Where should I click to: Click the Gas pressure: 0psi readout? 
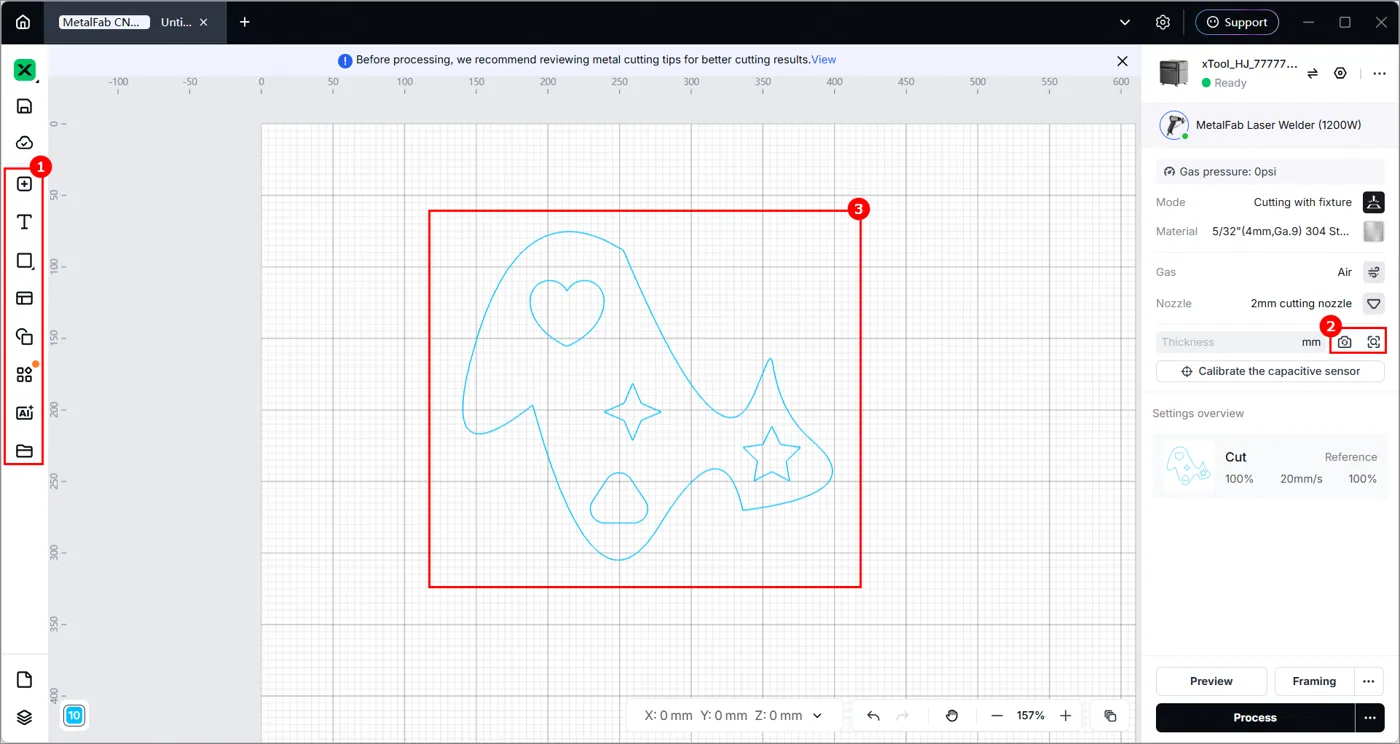[1270, 172]
